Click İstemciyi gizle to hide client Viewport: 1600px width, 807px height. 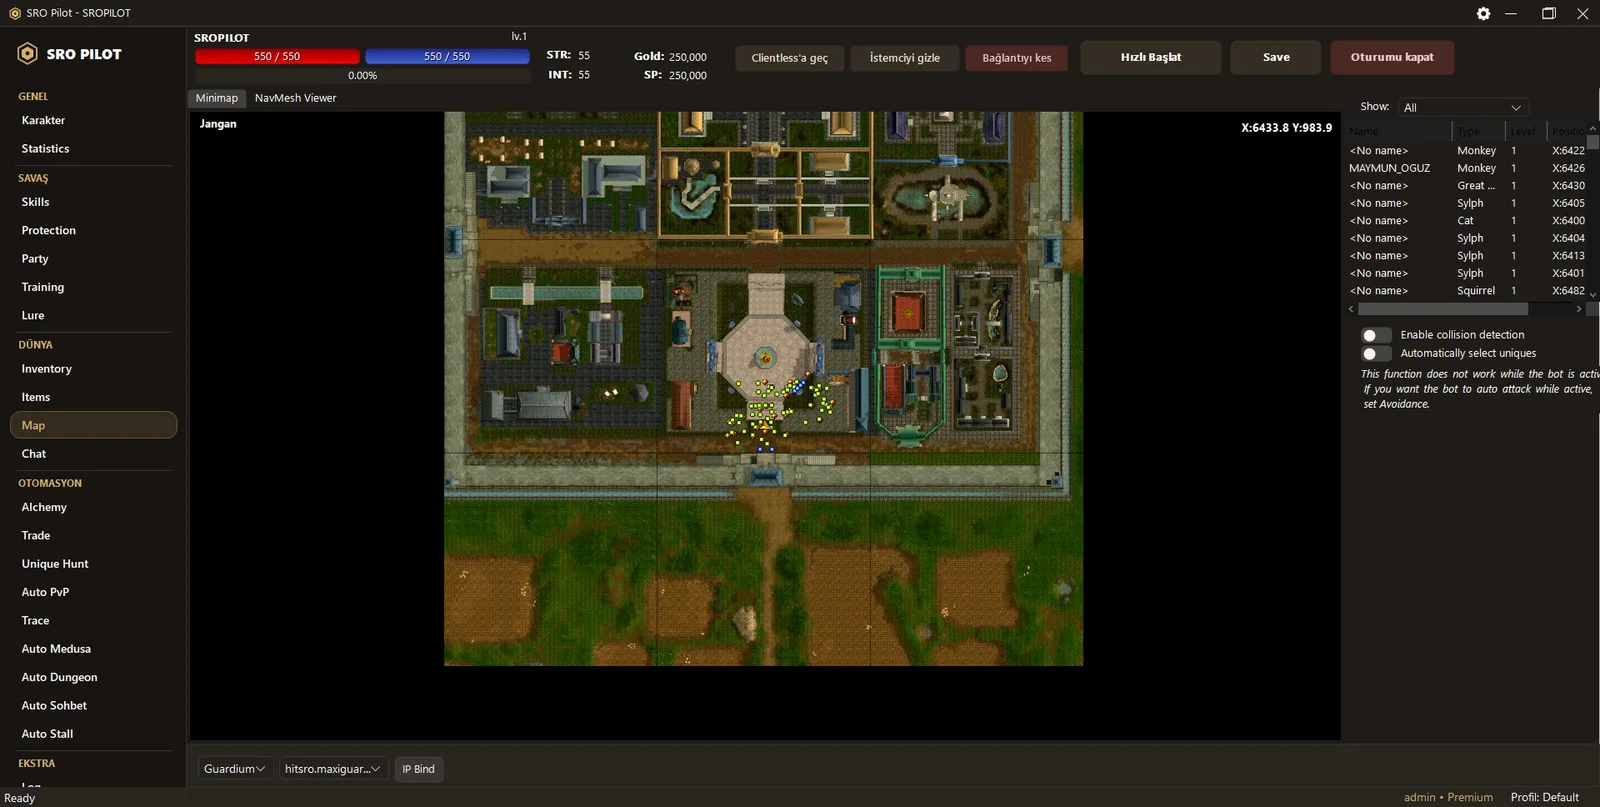(x=905, y=58)
